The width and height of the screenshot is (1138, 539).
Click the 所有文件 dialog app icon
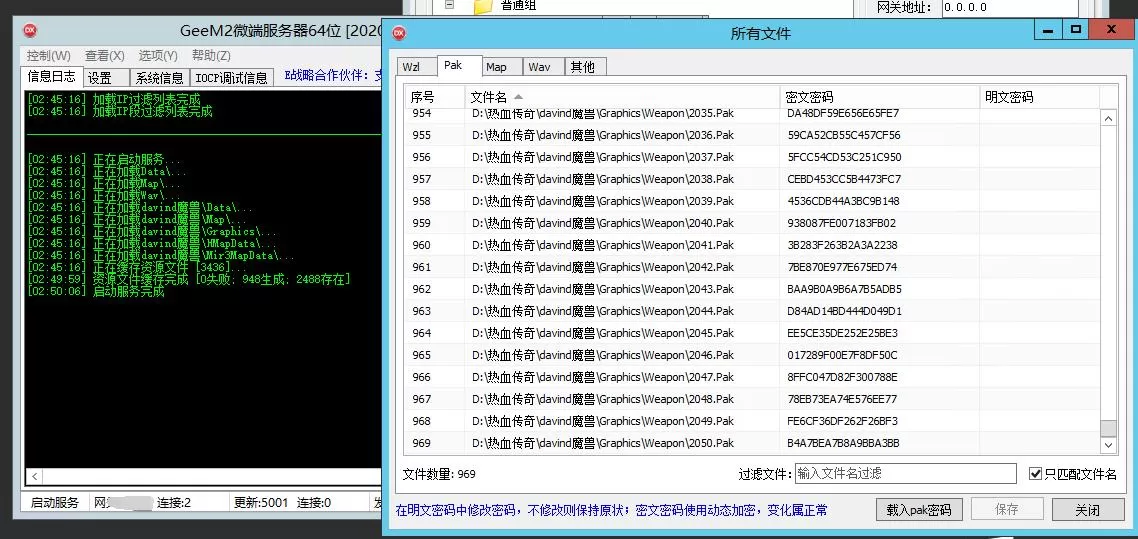[x=399, y=32]
